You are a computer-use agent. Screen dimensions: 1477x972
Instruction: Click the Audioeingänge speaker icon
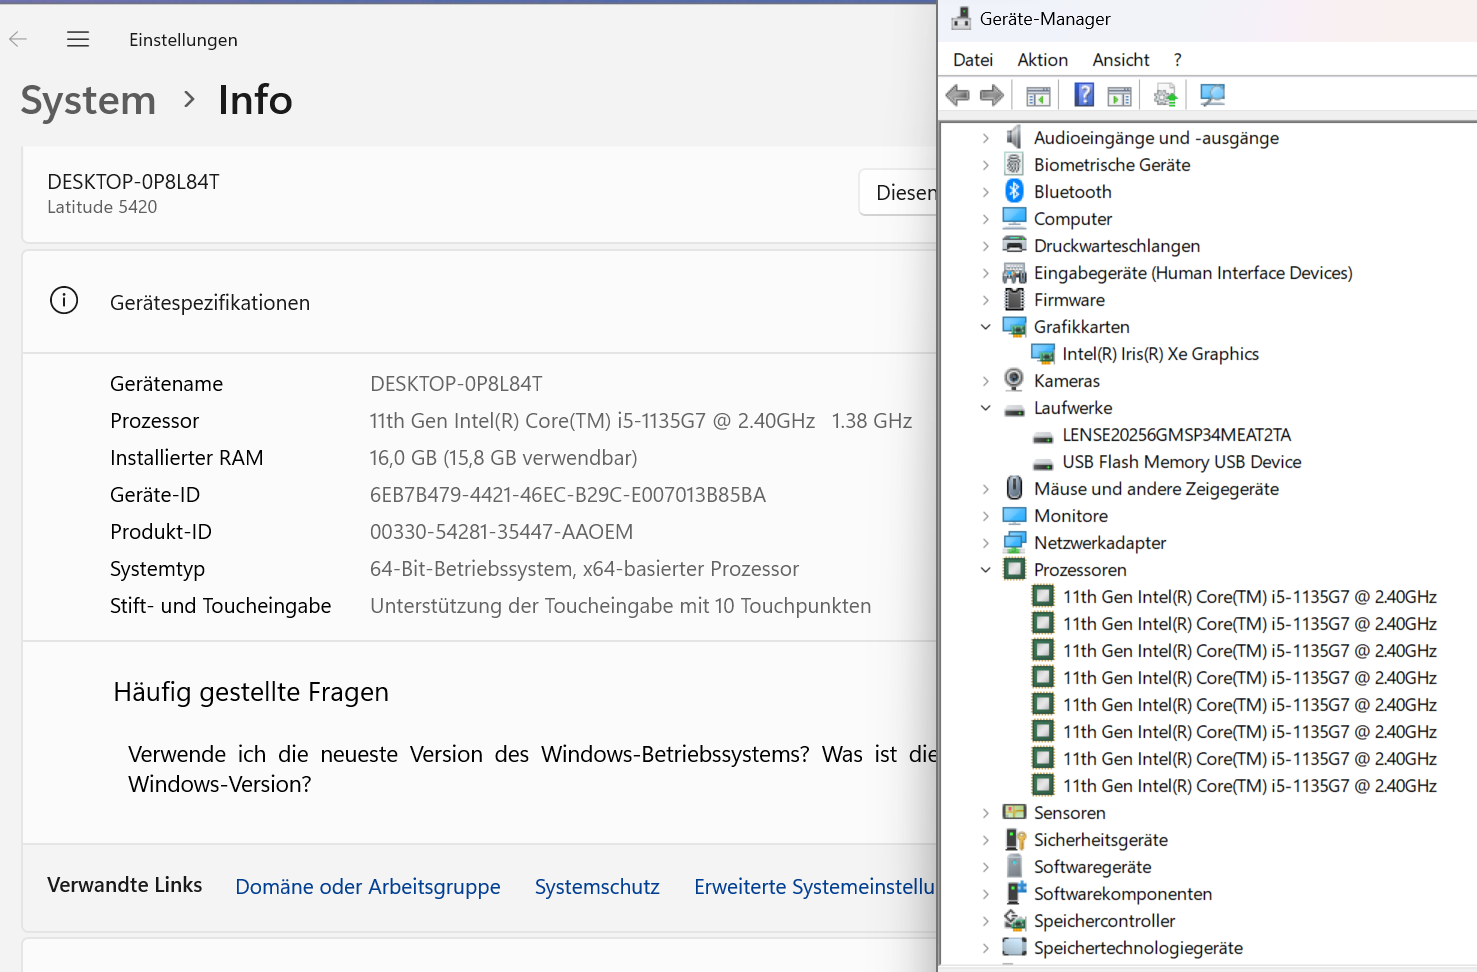[x=1014, y=137]
